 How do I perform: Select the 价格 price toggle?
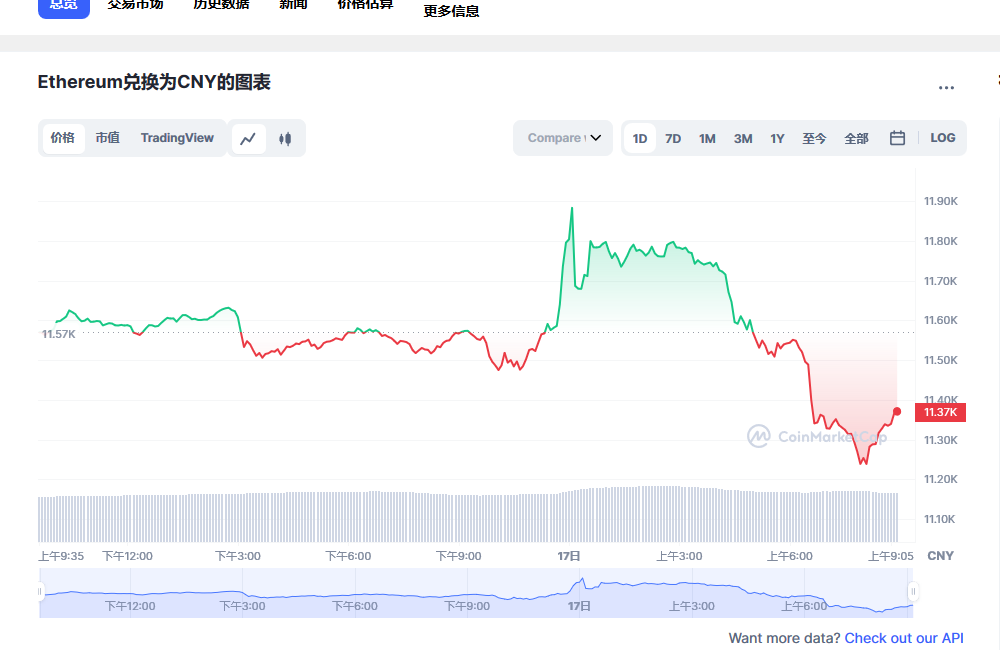(63, 138)
